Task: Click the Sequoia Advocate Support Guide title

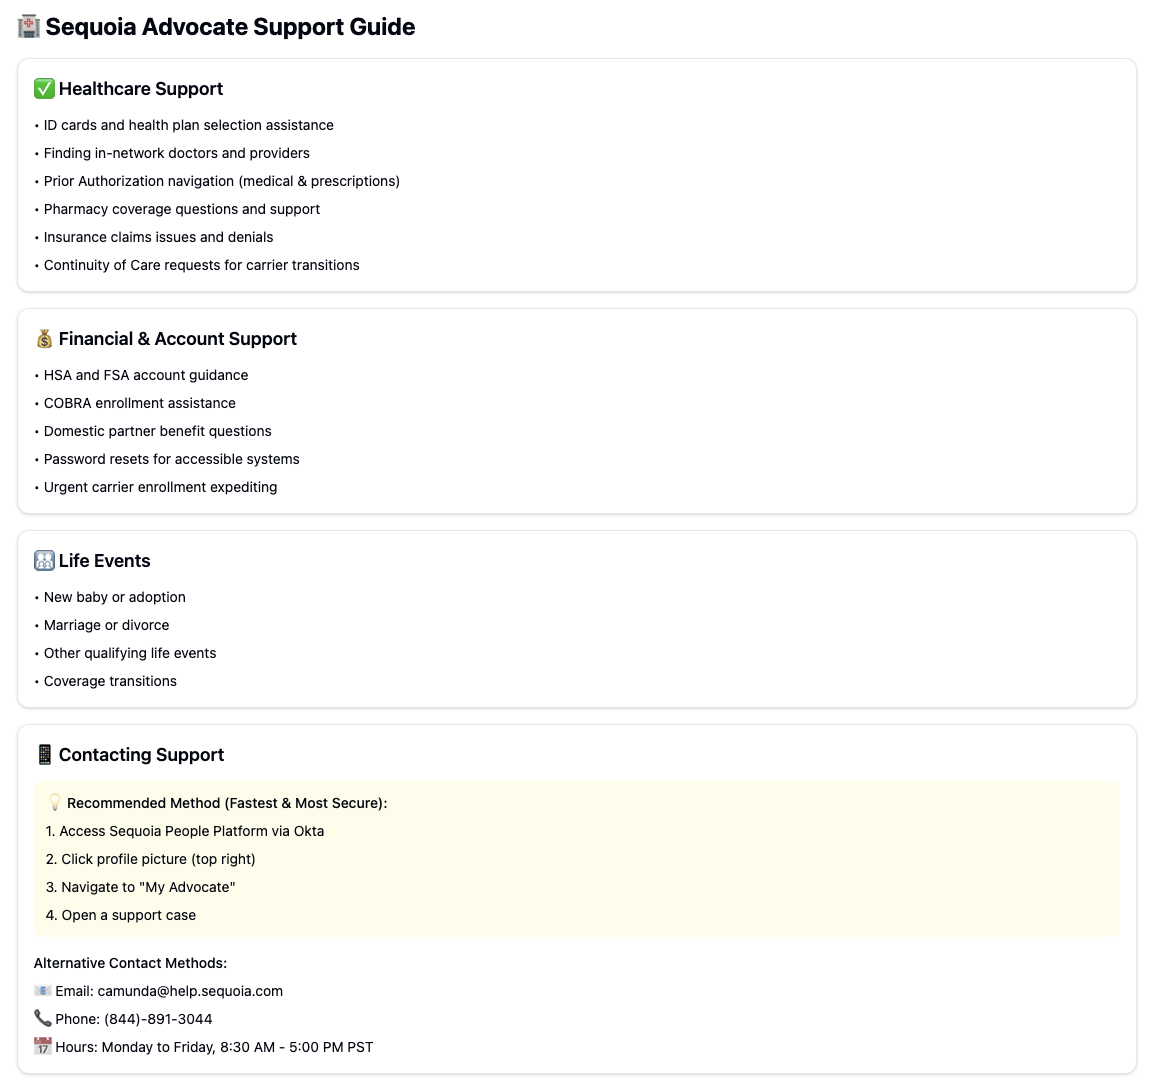Action: (230, 27)
